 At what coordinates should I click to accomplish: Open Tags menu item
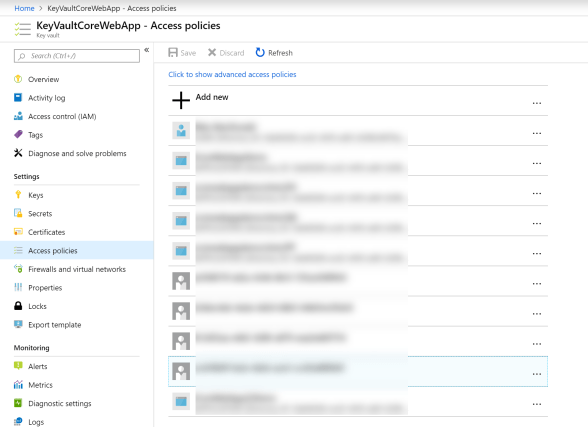pos(36,135)
